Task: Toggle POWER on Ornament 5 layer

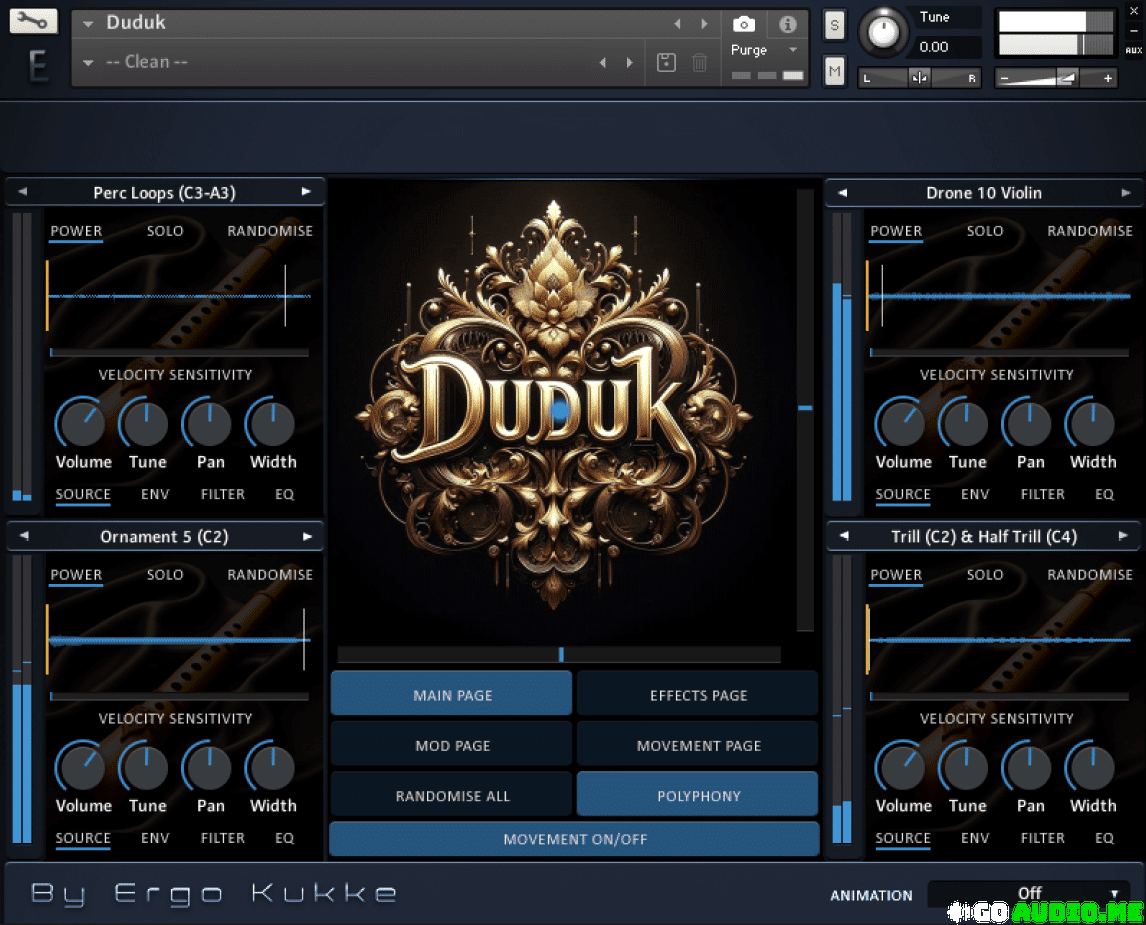Action: 76,575
